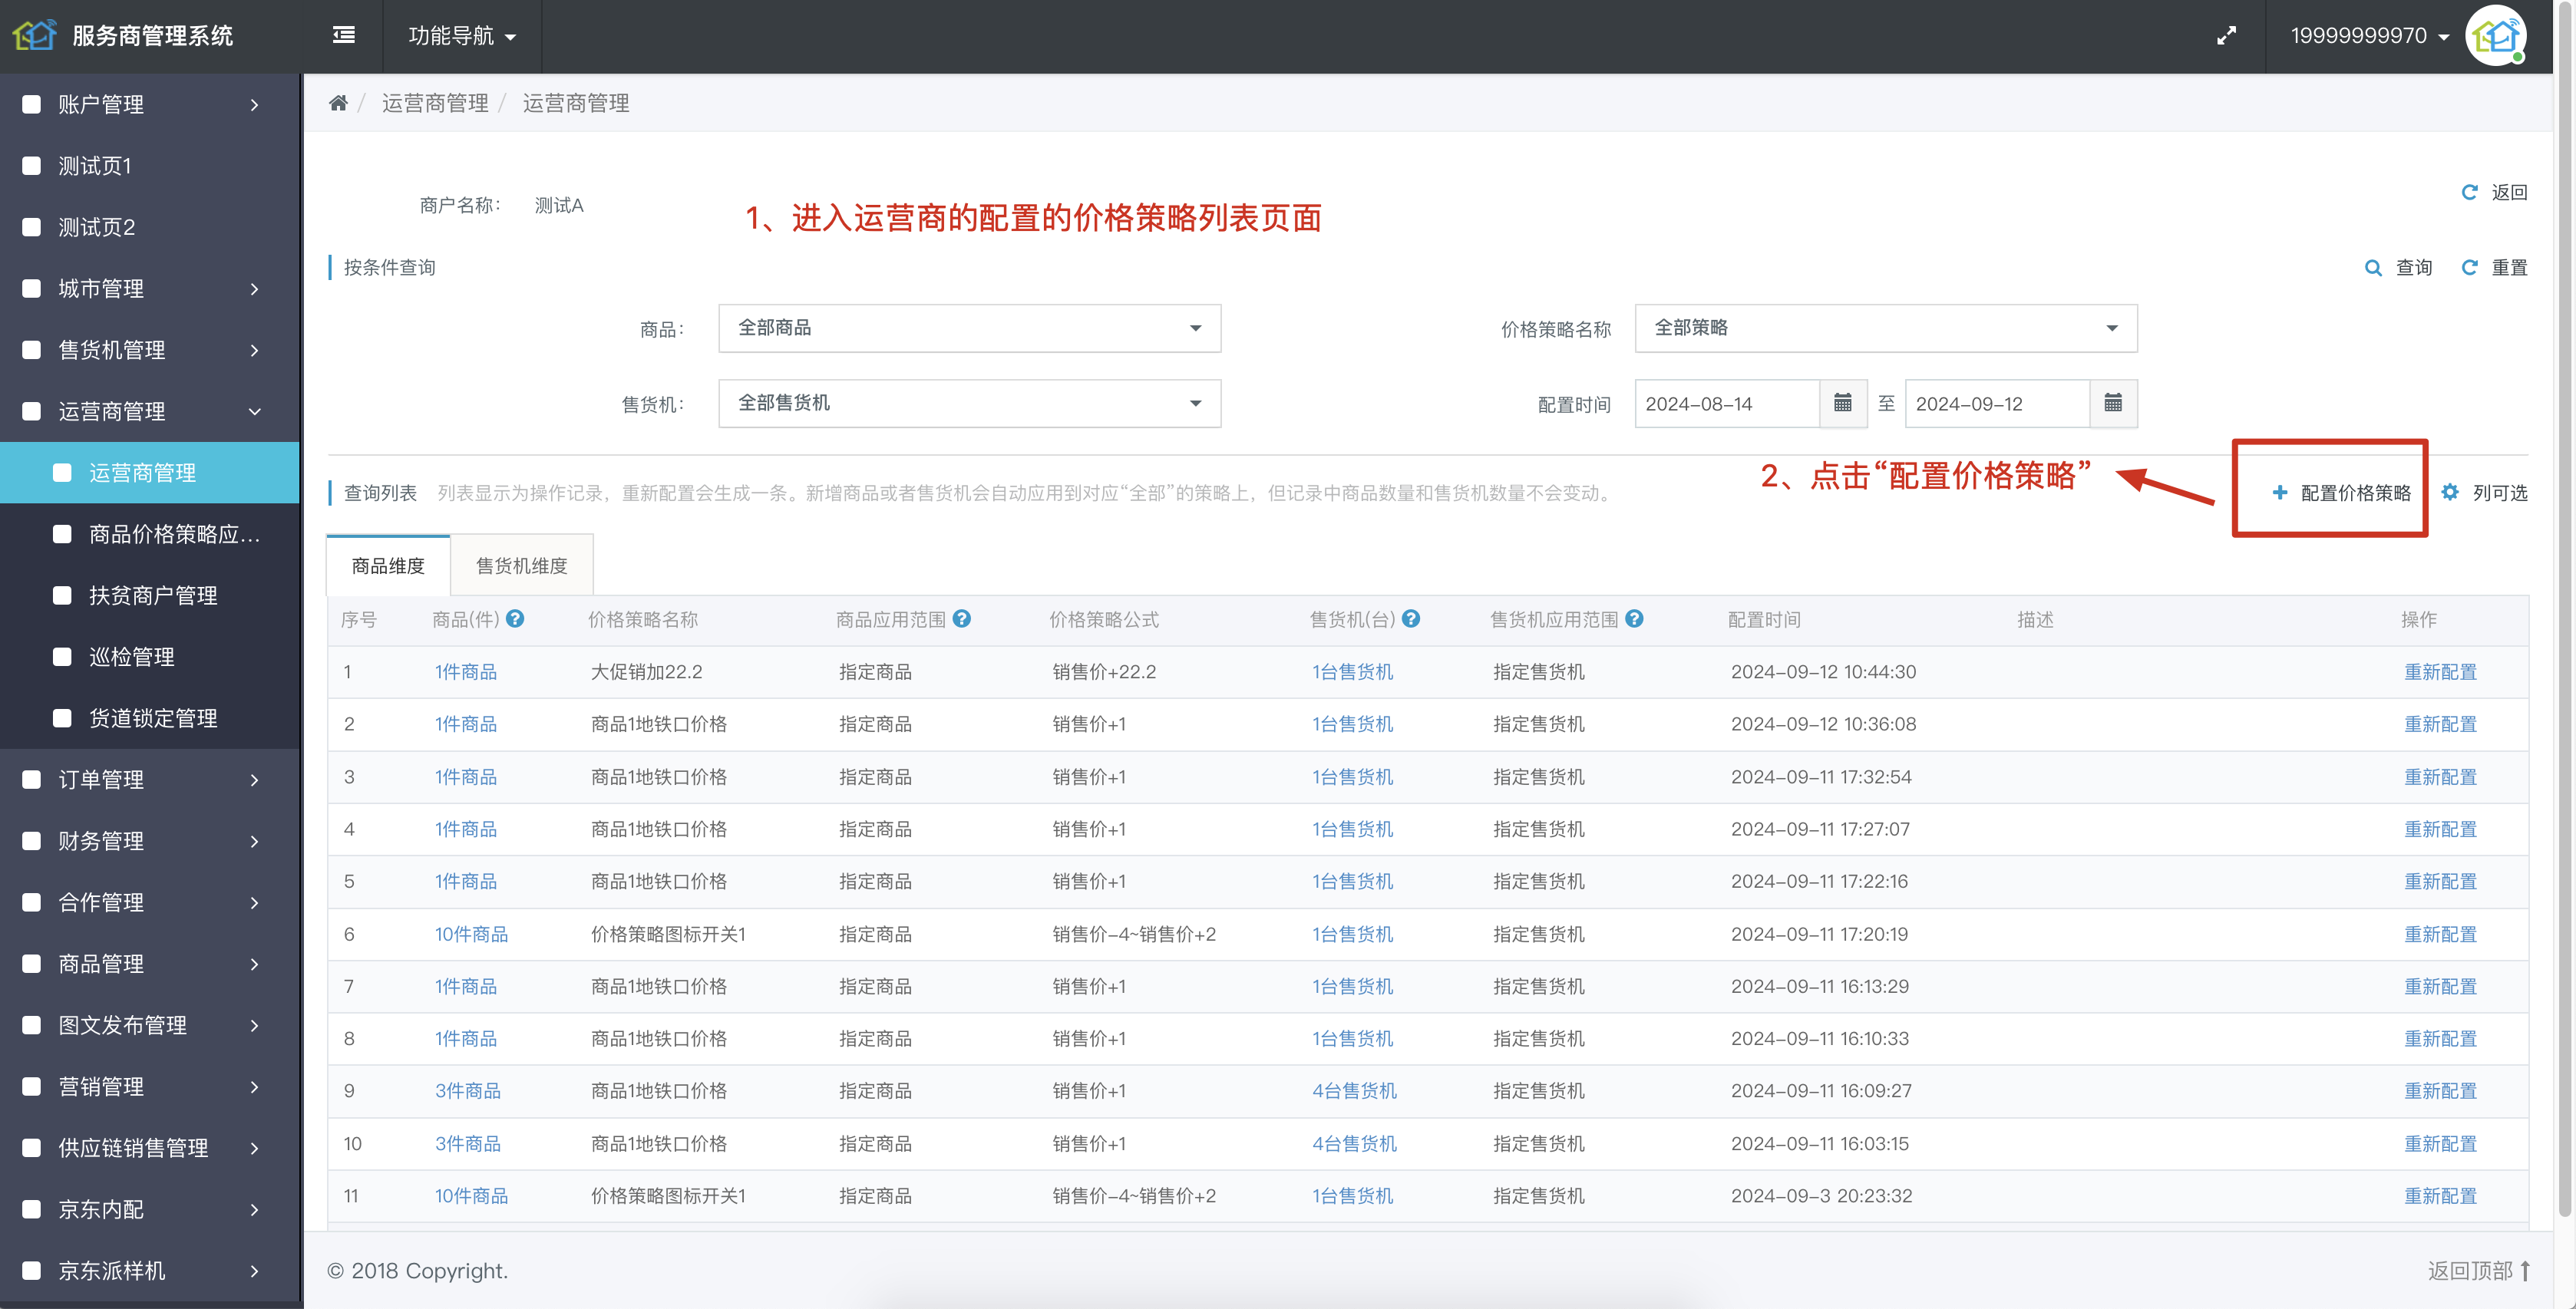
Task: Click the 配置价格策略 button
Action: point(2341,492)
